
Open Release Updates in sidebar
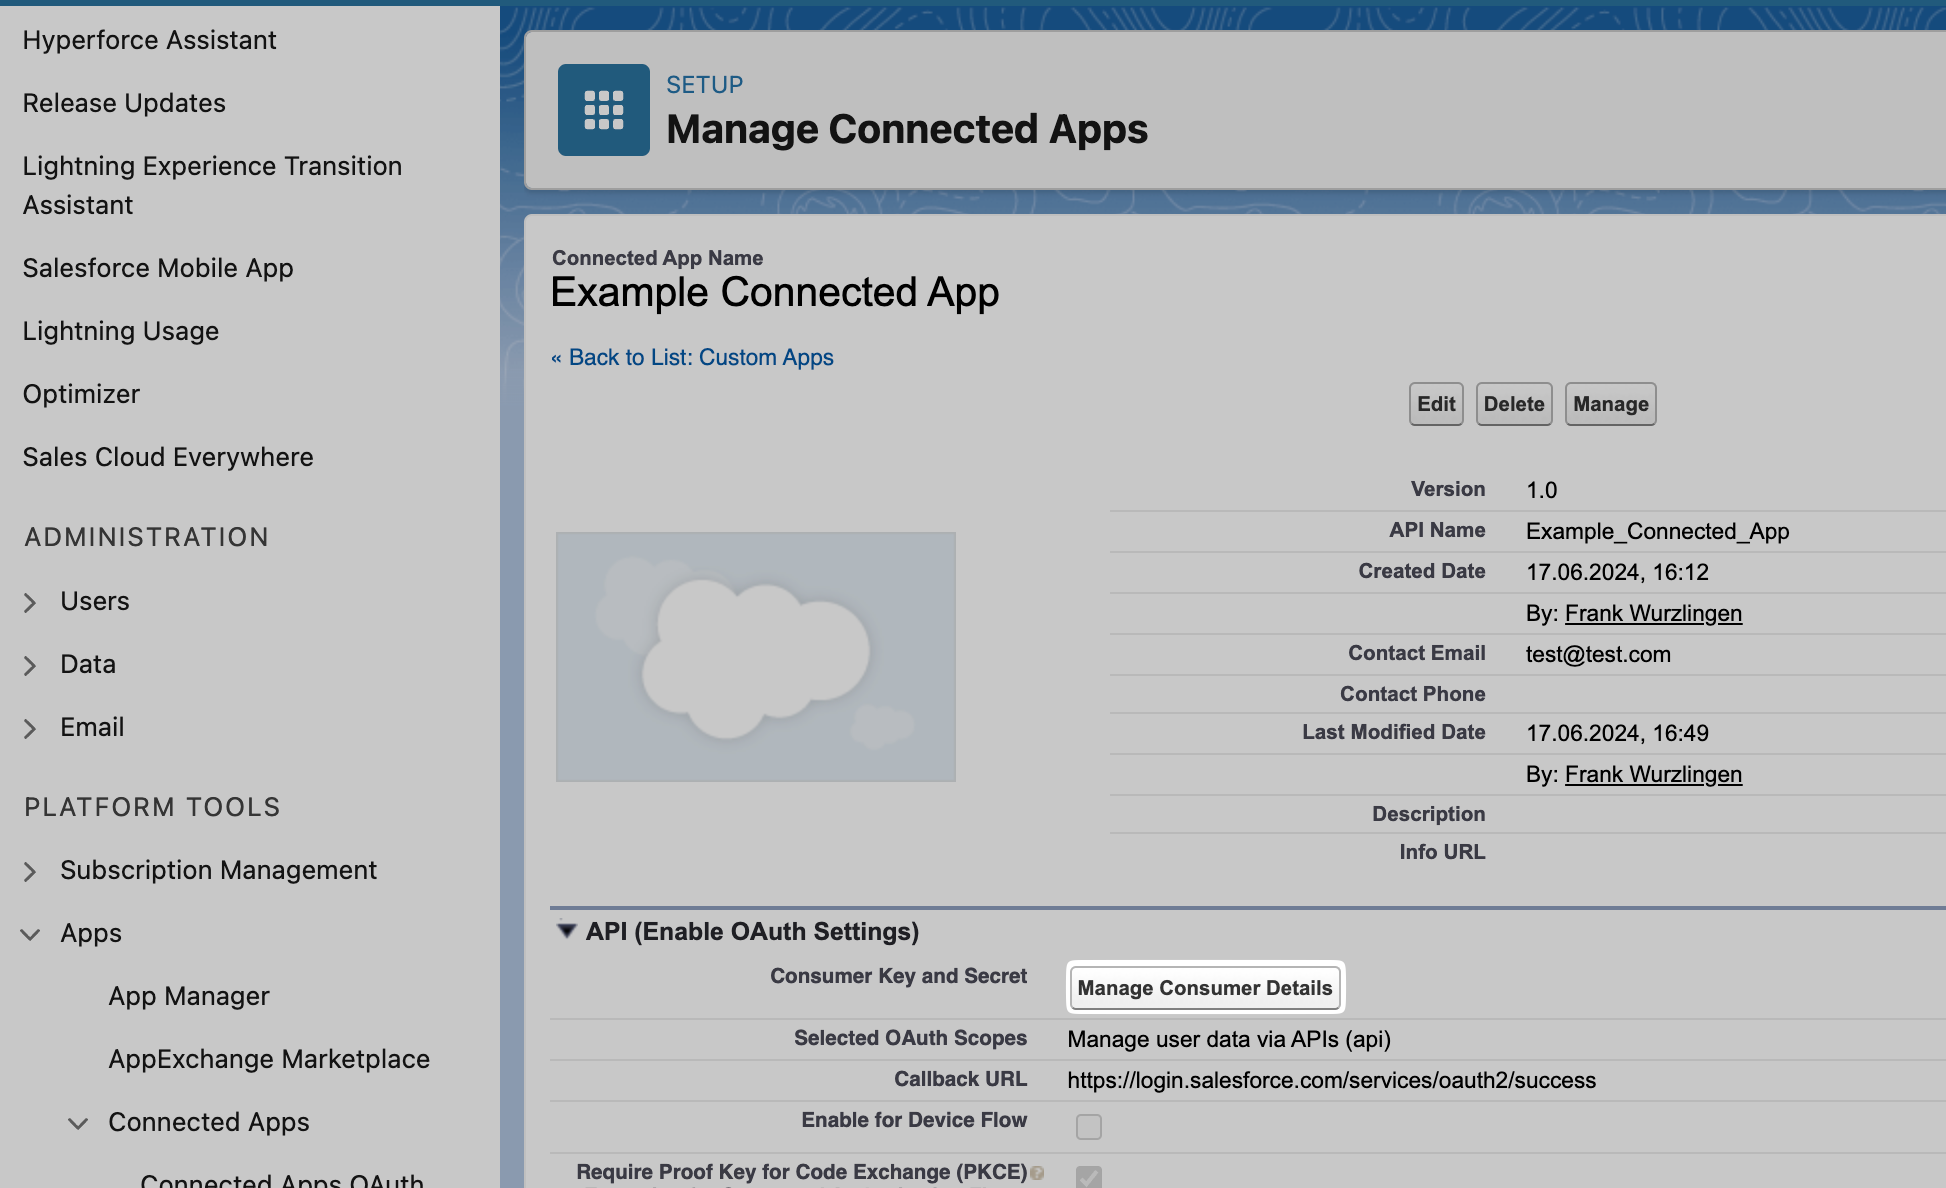coord(124,103)
